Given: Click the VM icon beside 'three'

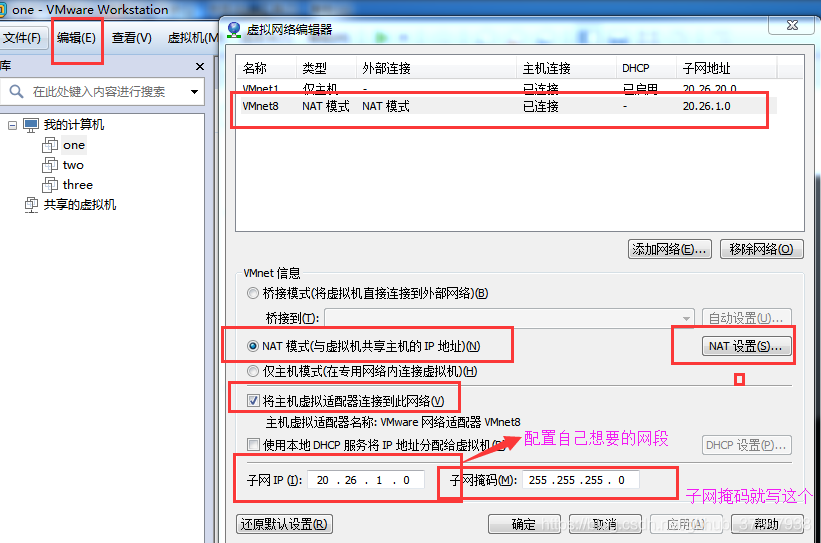Looking at the screenshot, I should [50, 185].
